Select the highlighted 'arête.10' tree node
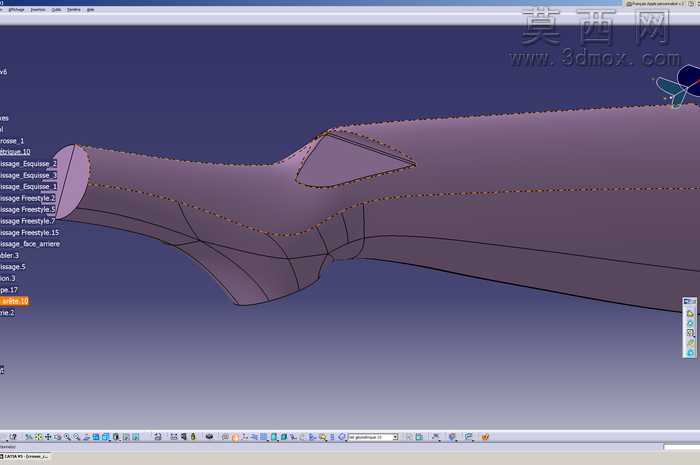The height and width of the screenshot is (465, 700). (x=14, y=301)
